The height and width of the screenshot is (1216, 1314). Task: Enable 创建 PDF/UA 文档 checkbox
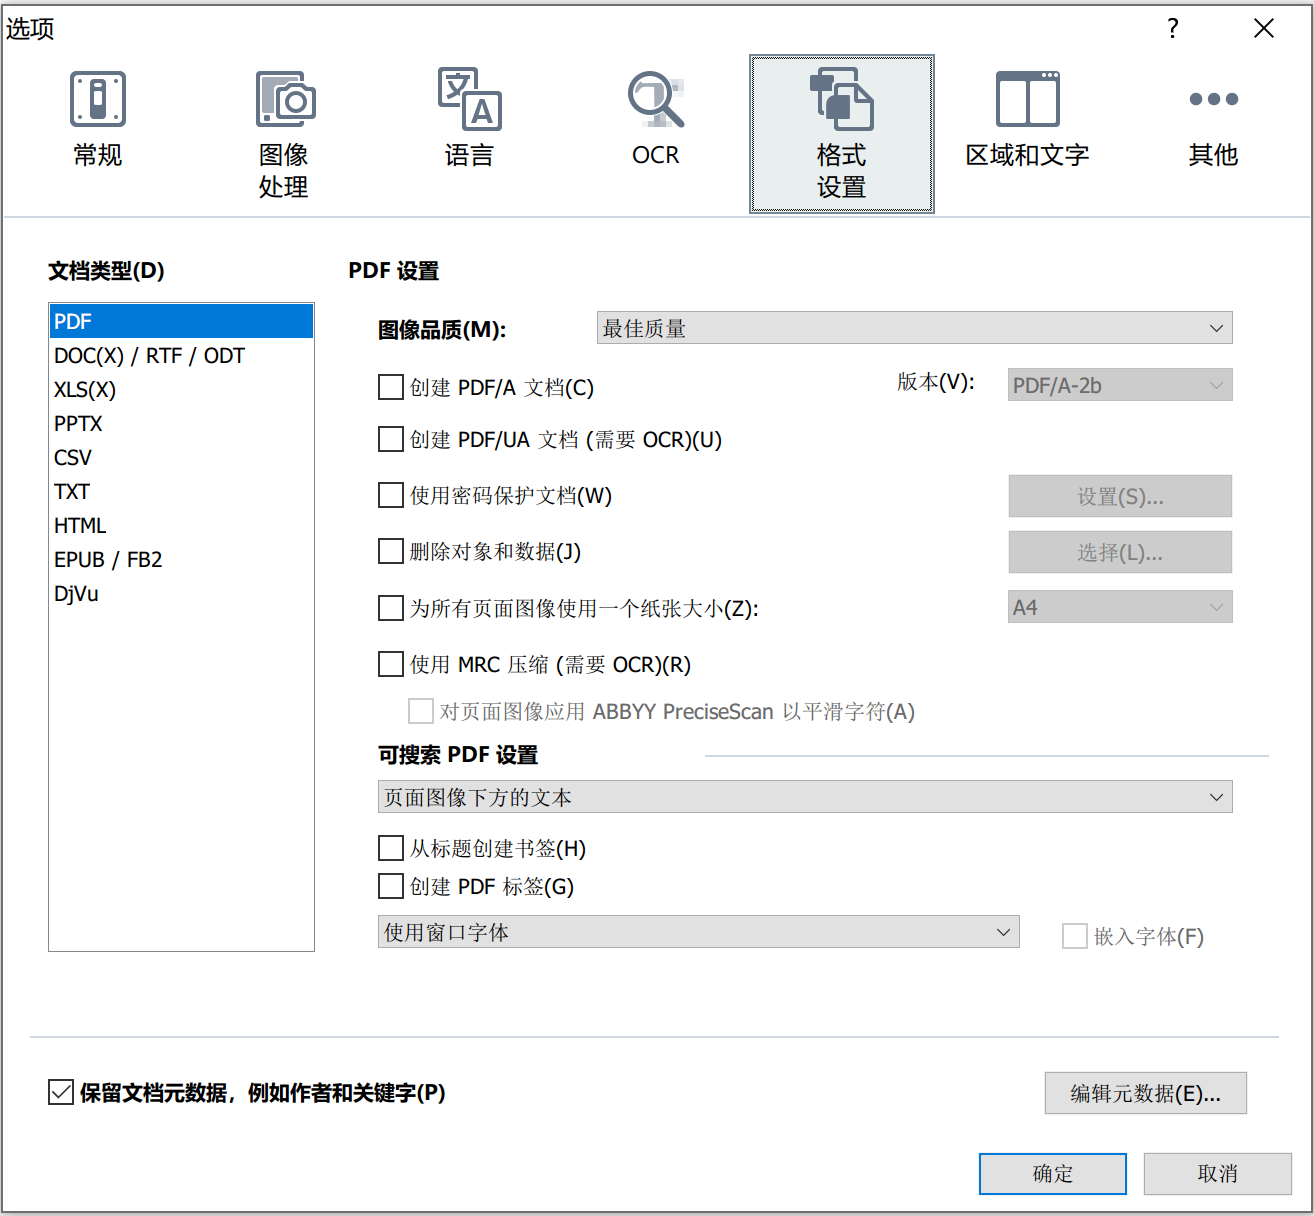(391, 439)
